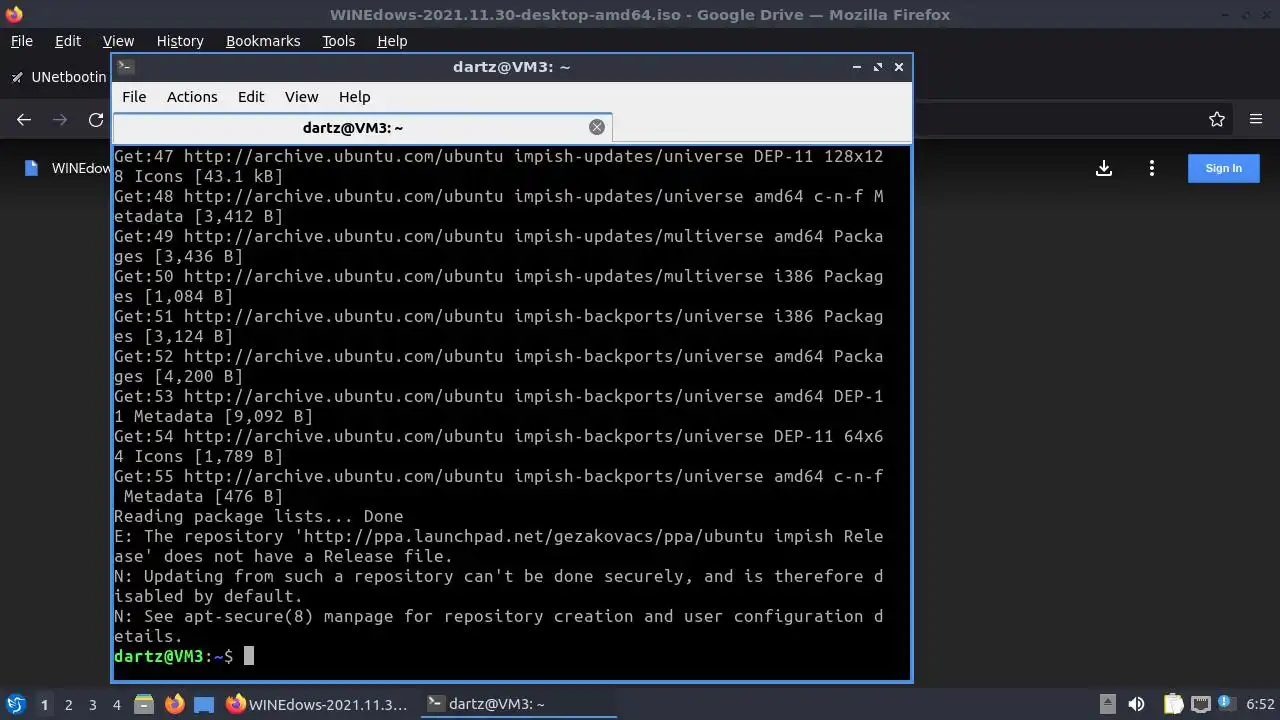This screenshot has width=1280, height=720.
Task: Open the terminal Help menu
Action: [x=355, y=97]
